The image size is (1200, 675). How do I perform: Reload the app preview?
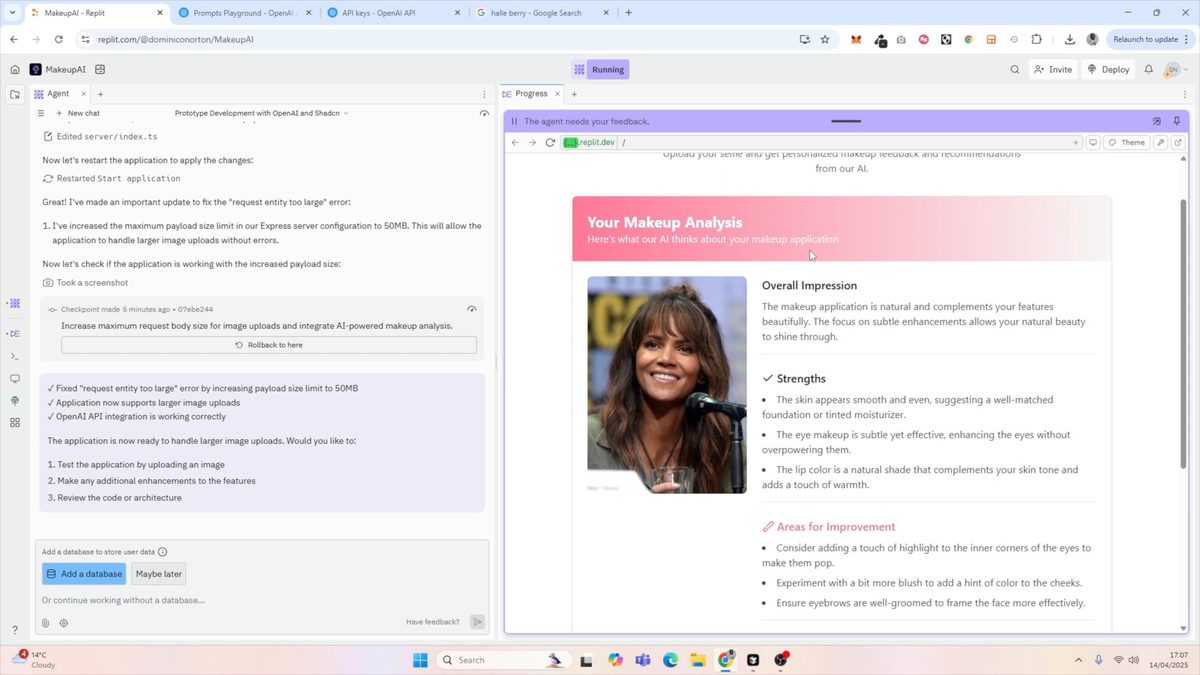coord(550,143)
